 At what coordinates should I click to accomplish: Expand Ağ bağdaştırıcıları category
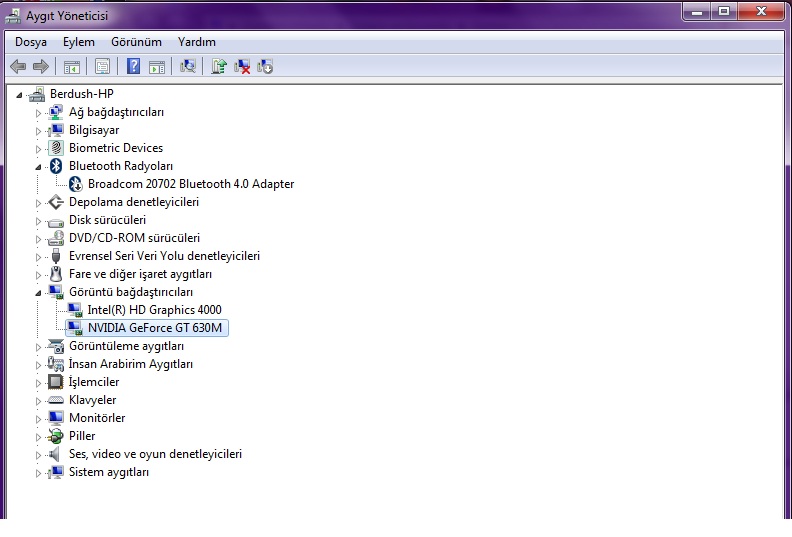click(38, 113)
